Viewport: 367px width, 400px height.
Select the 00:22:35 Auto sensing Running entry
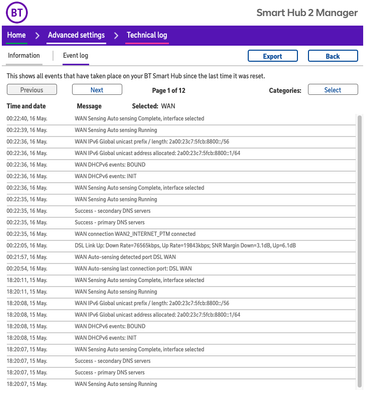click(x=181, y=199)
